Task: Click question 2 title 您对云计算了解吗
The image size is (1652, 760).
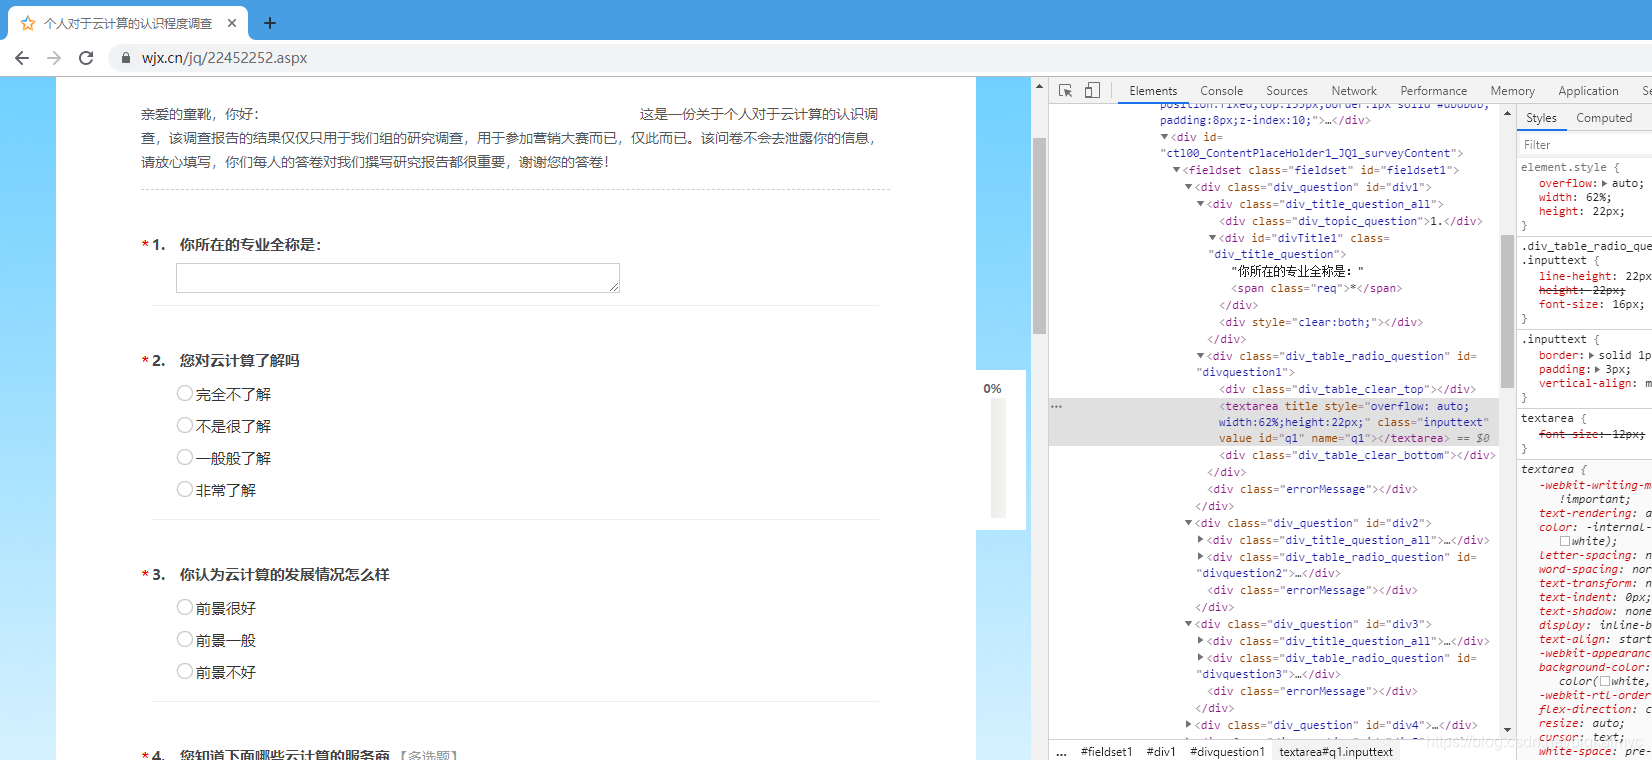Action: point(239,360)
